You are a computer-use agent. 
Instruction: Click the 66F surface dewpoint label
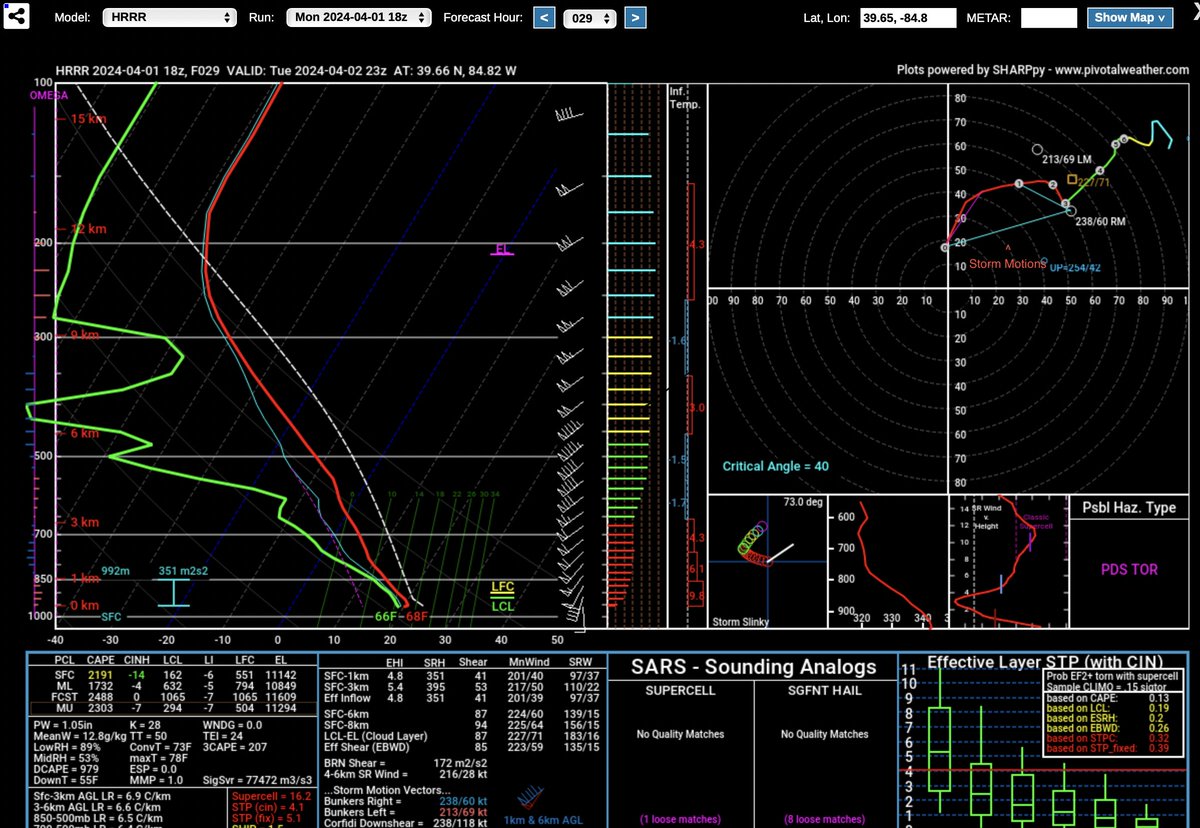[x=385, y=616]
